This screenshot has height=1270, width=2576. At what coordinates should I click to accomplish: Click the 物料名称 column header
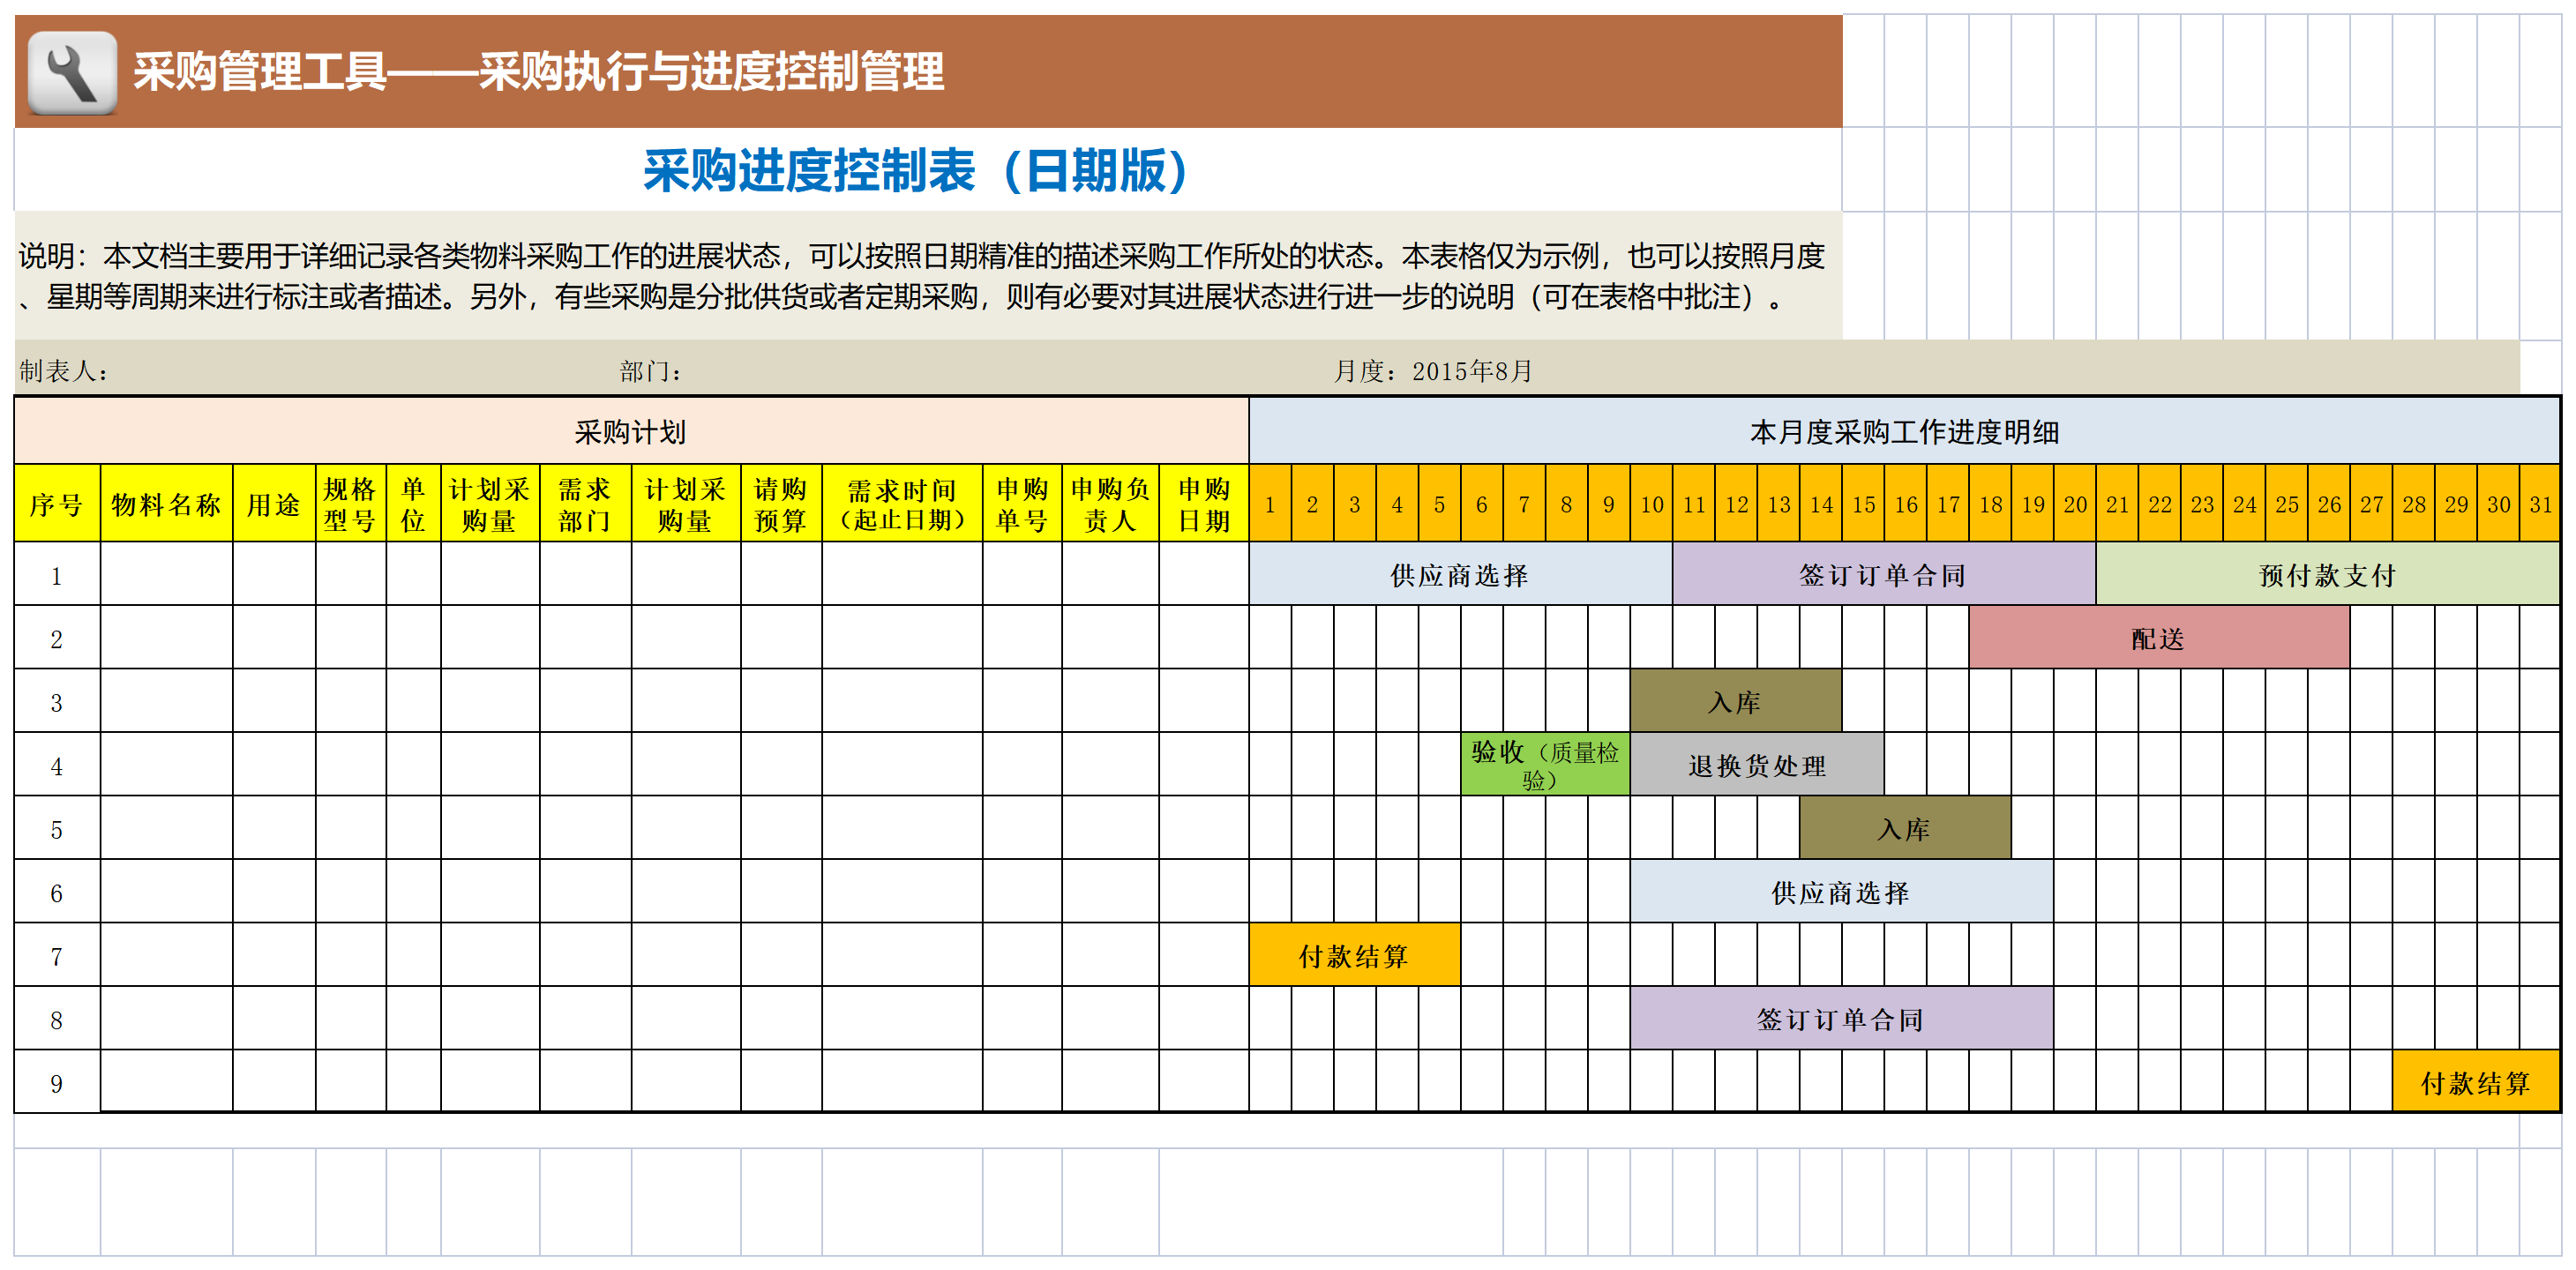pos(166,504)
